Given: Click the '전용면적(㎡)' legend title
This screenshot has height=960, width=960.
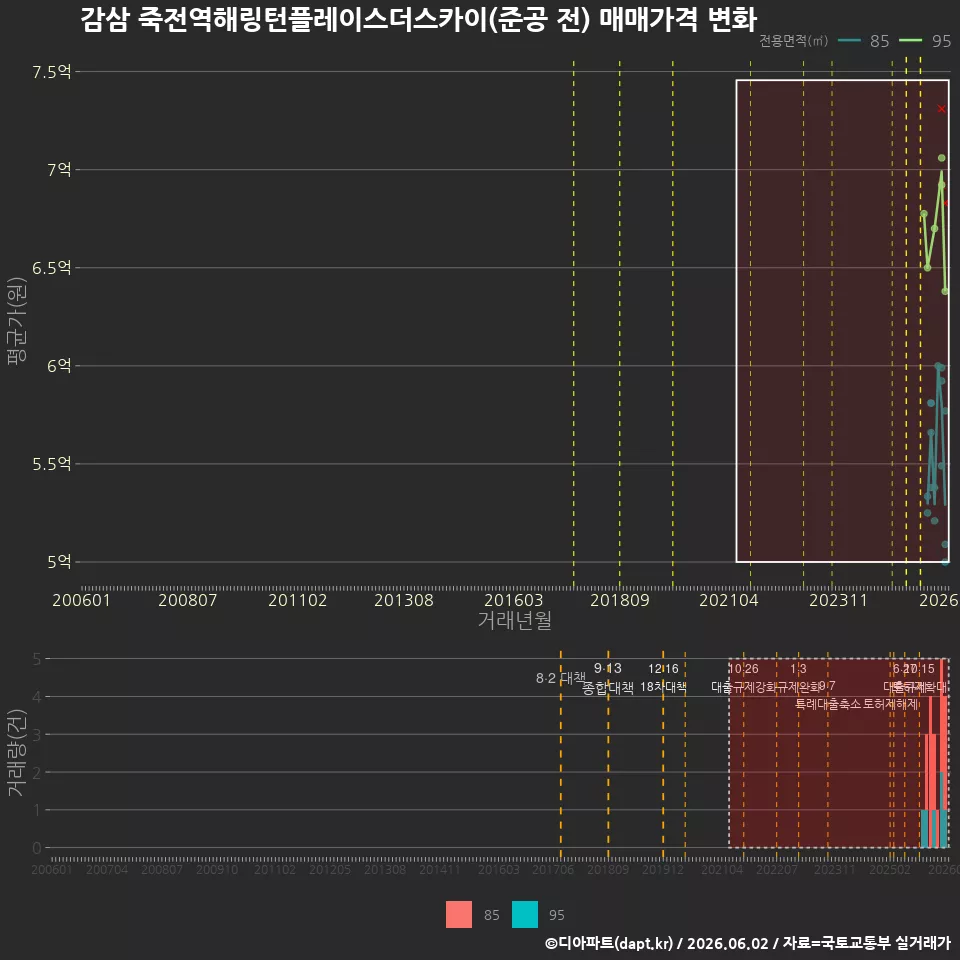Looking at the screenshot, I should [793, 41].
